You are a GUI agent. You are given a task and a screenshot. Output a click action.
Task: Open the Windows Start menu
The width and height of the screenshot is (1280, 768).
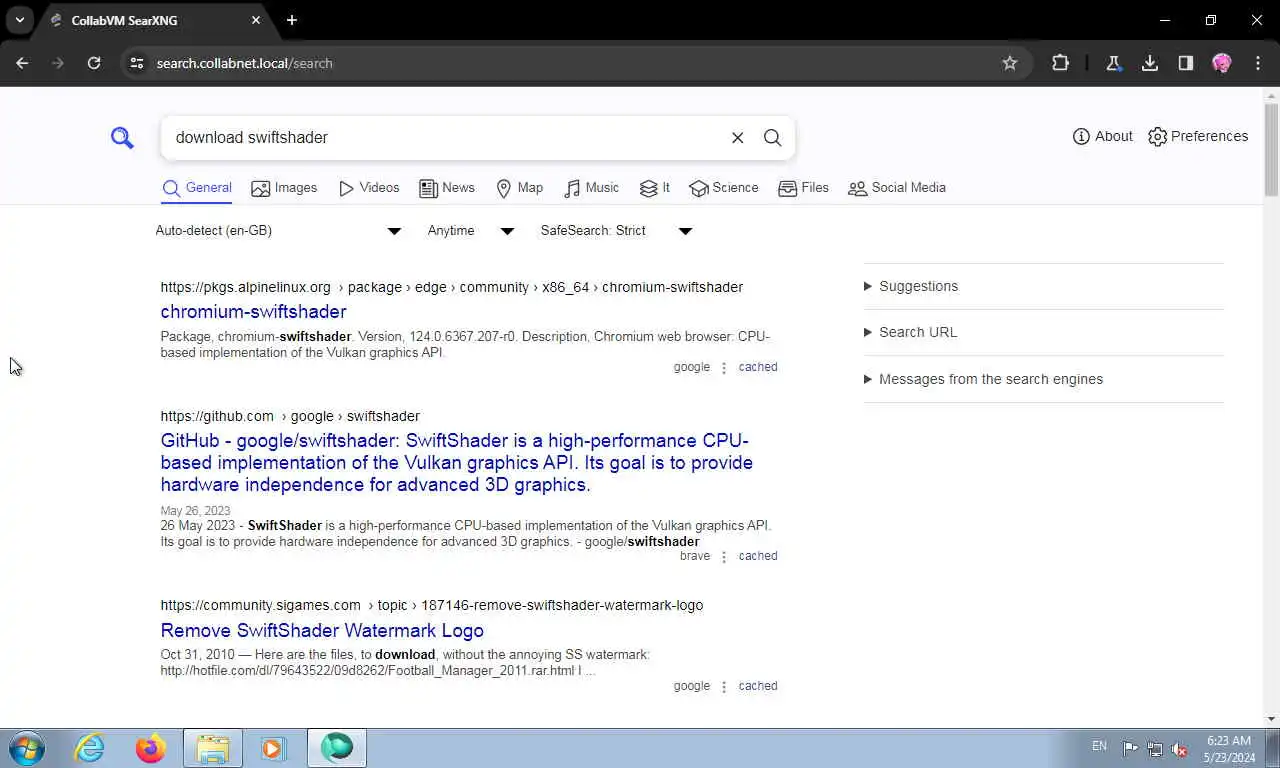click(27, 748)
